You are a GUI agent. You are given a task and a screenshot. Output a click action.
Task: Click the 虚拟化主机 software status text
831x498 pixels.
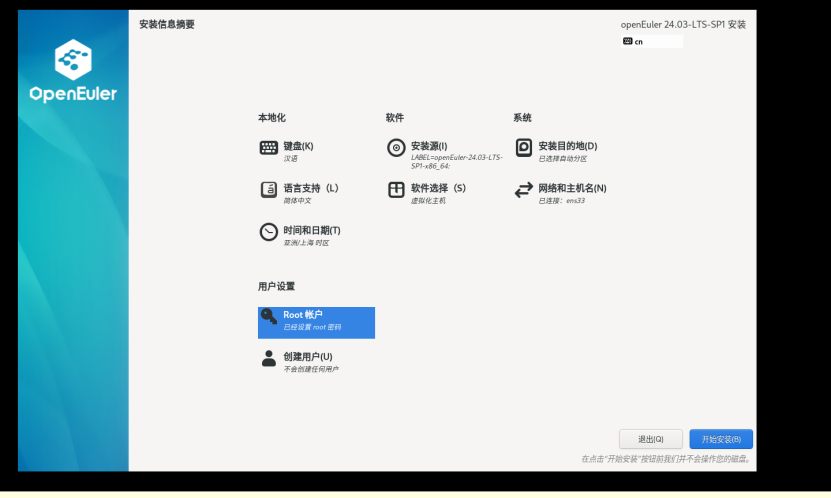428,201
